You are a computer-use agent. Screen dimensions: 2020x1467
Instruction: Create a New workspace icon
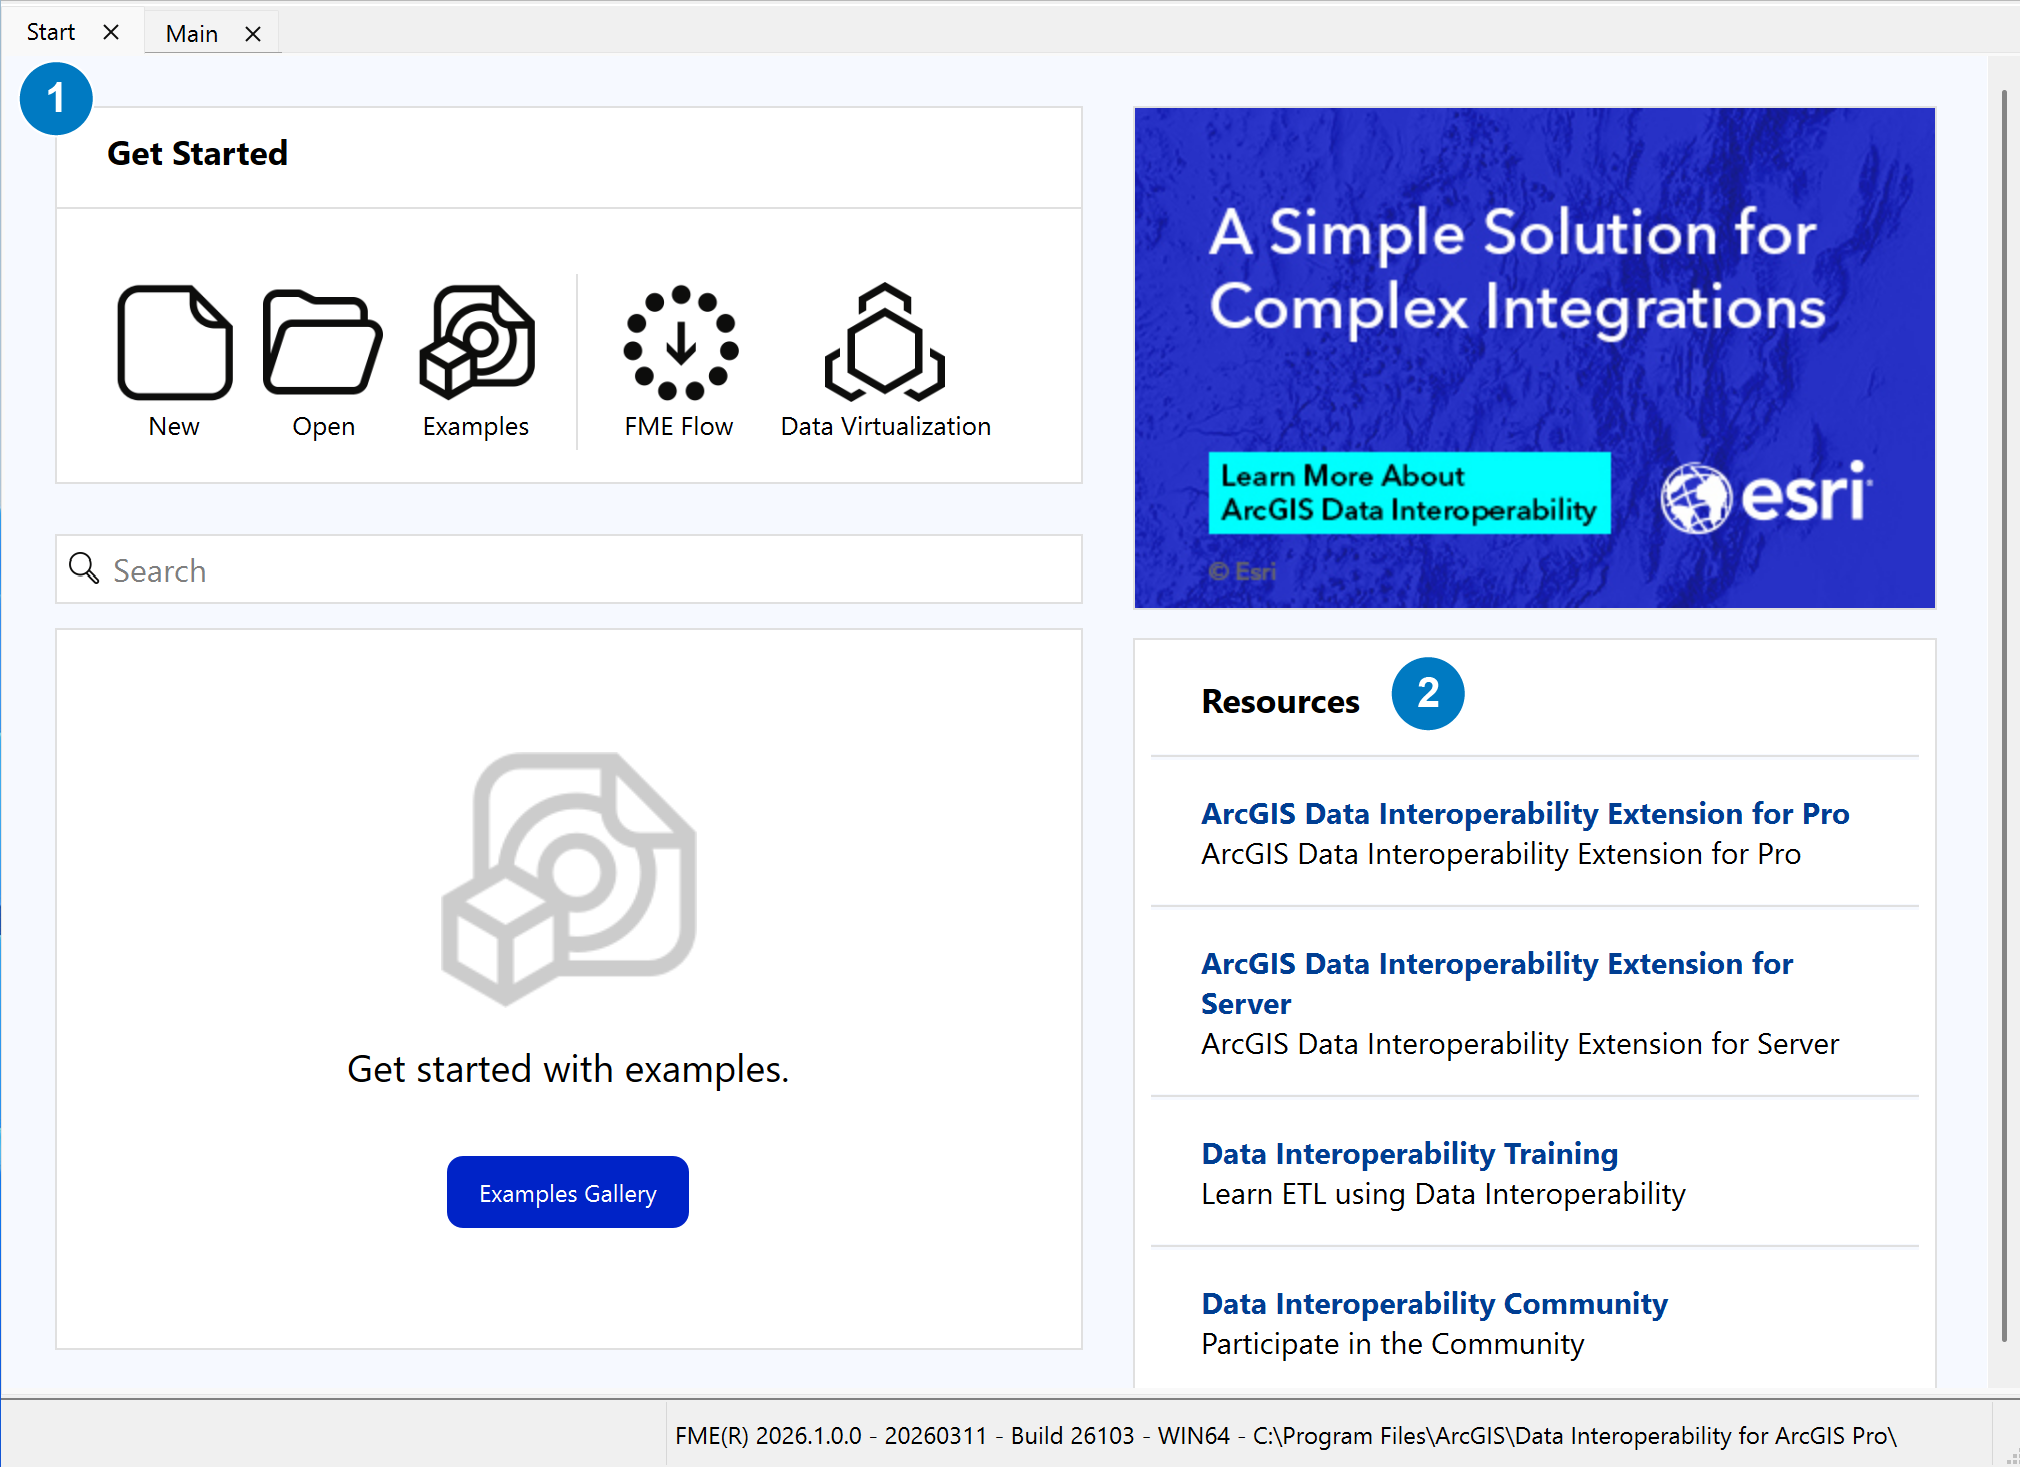[175, 343]
